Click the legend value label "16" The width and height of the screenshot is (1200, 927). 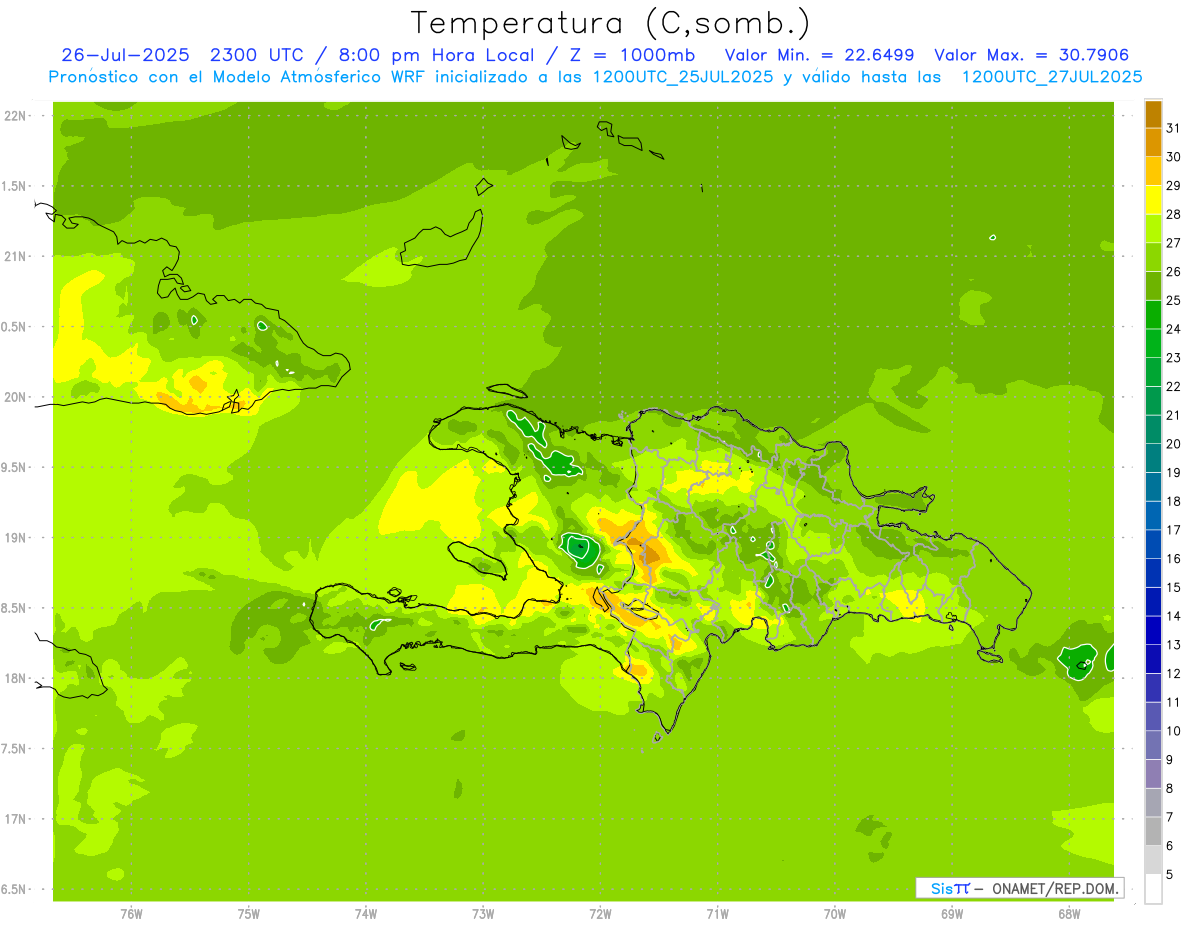pyautogui.click(x=1174, y=559)
